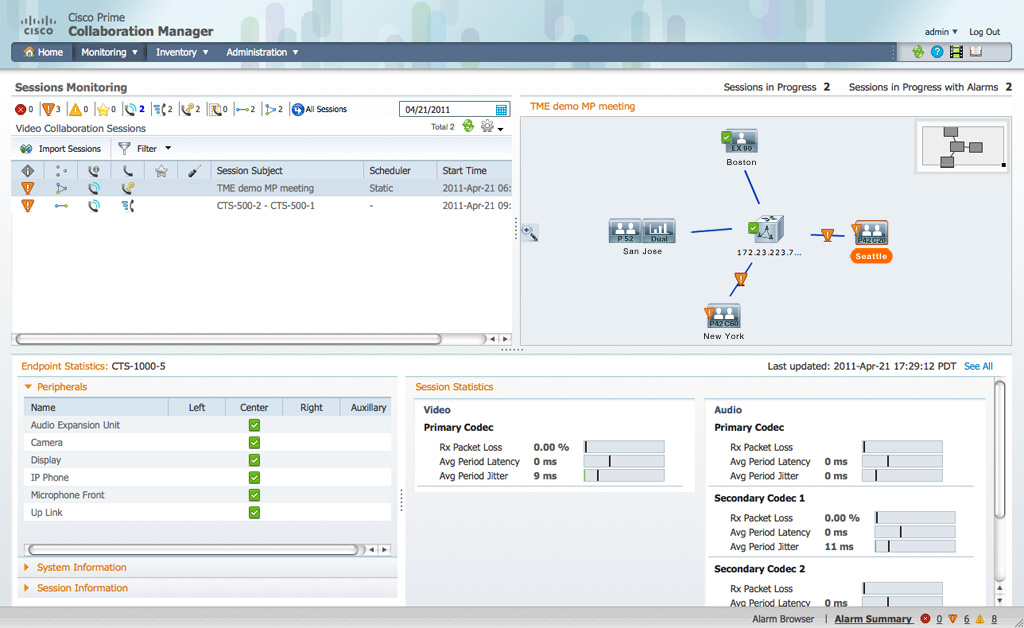Expand the System Information section
Image resolution: width=1024 pixels, height=628 pixels.
81,567
